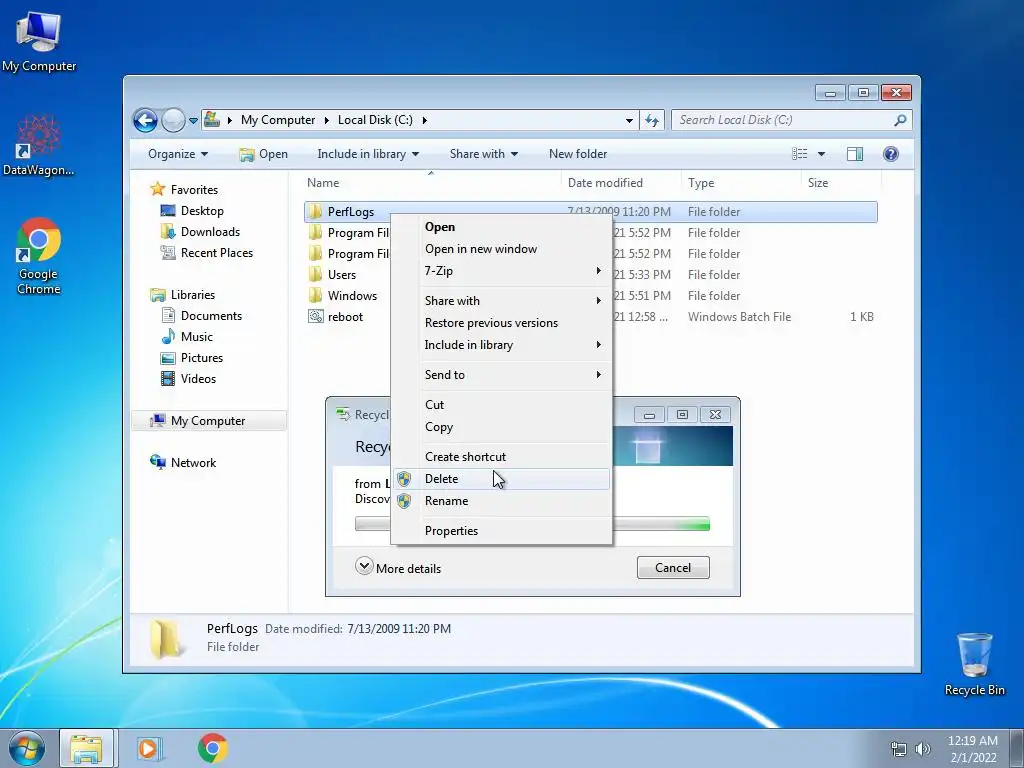Choose Delete in the context menu
Image resolution: width=1024 pixels, height=768 pixels.
[502, 479]
